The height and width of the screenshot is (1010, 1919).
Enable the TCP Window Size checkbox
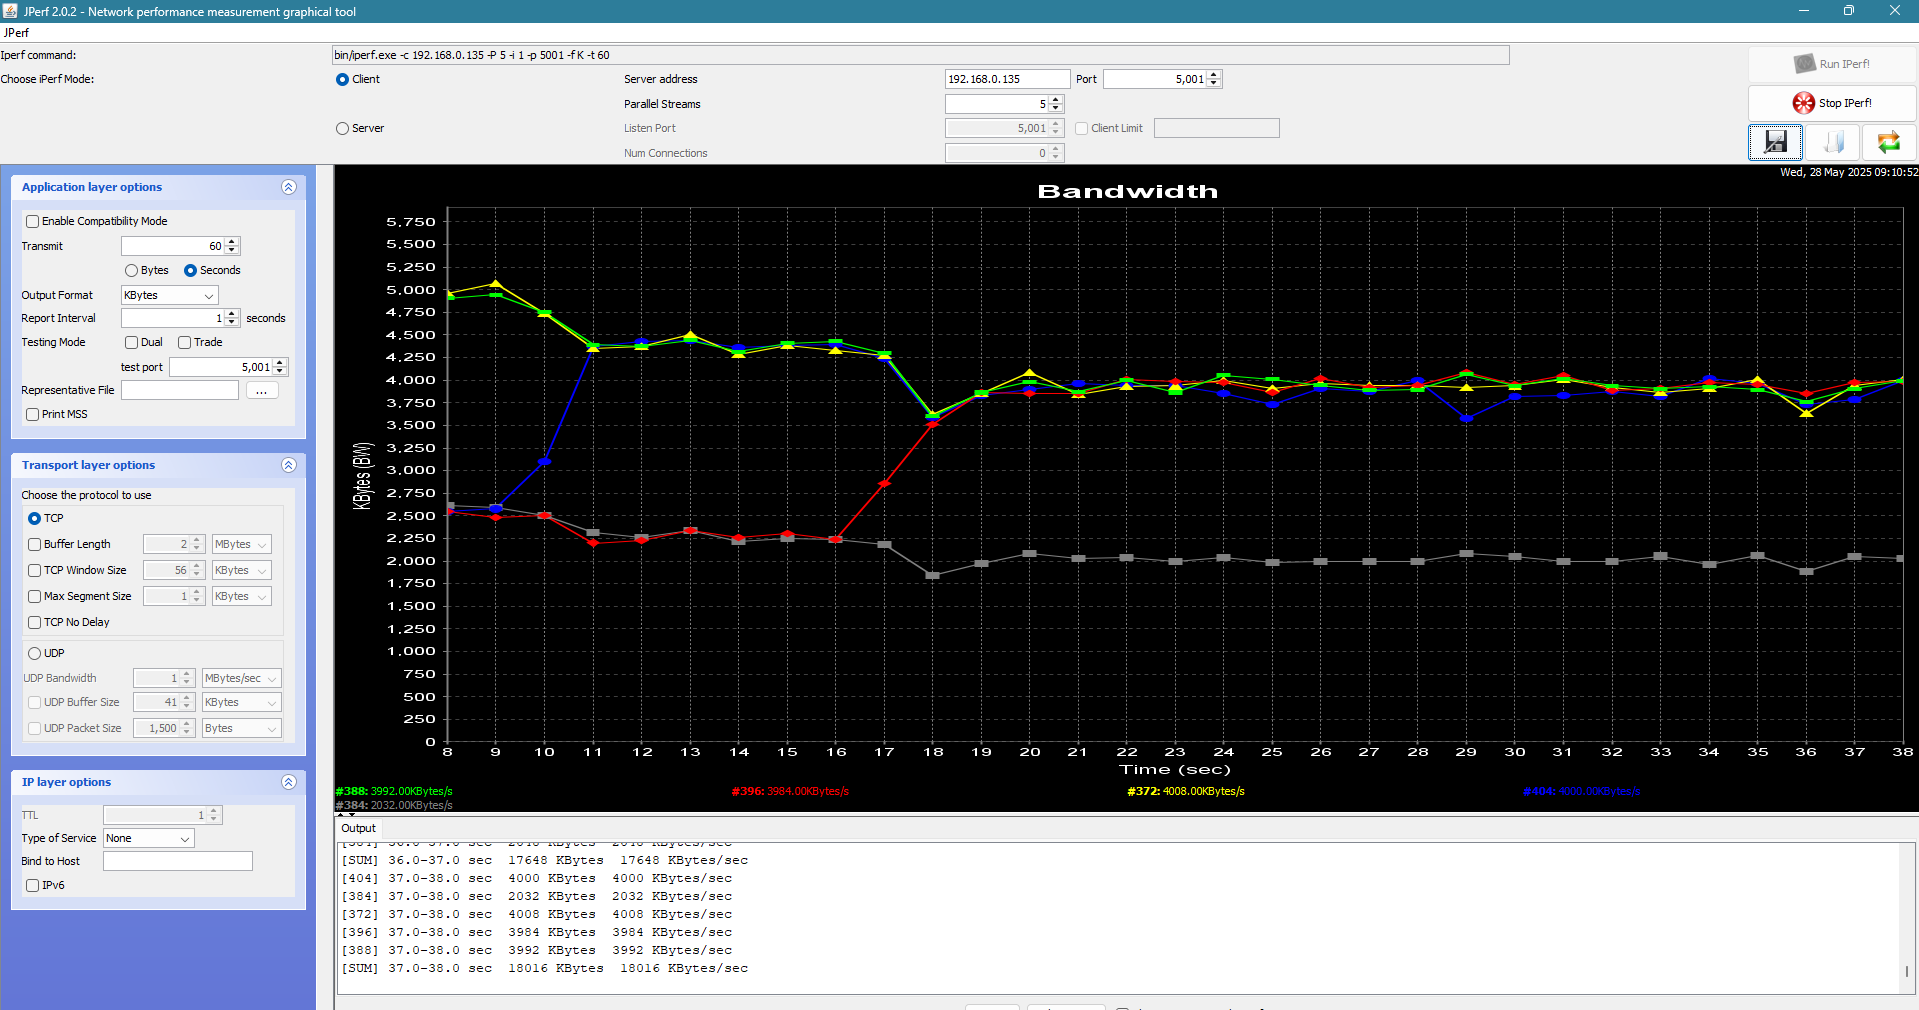[35, 570]
